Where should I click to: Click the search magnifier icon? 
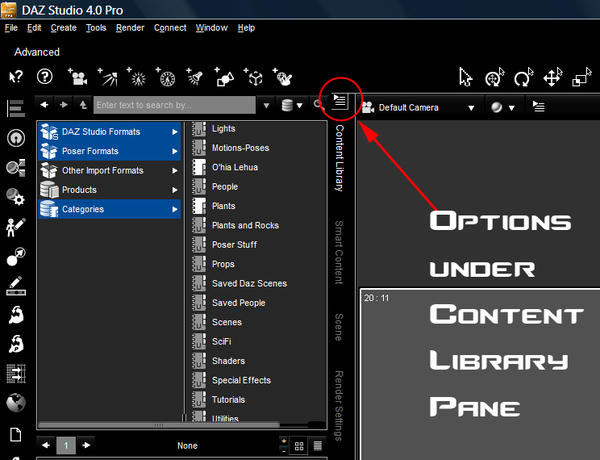[x=317, y=104]
